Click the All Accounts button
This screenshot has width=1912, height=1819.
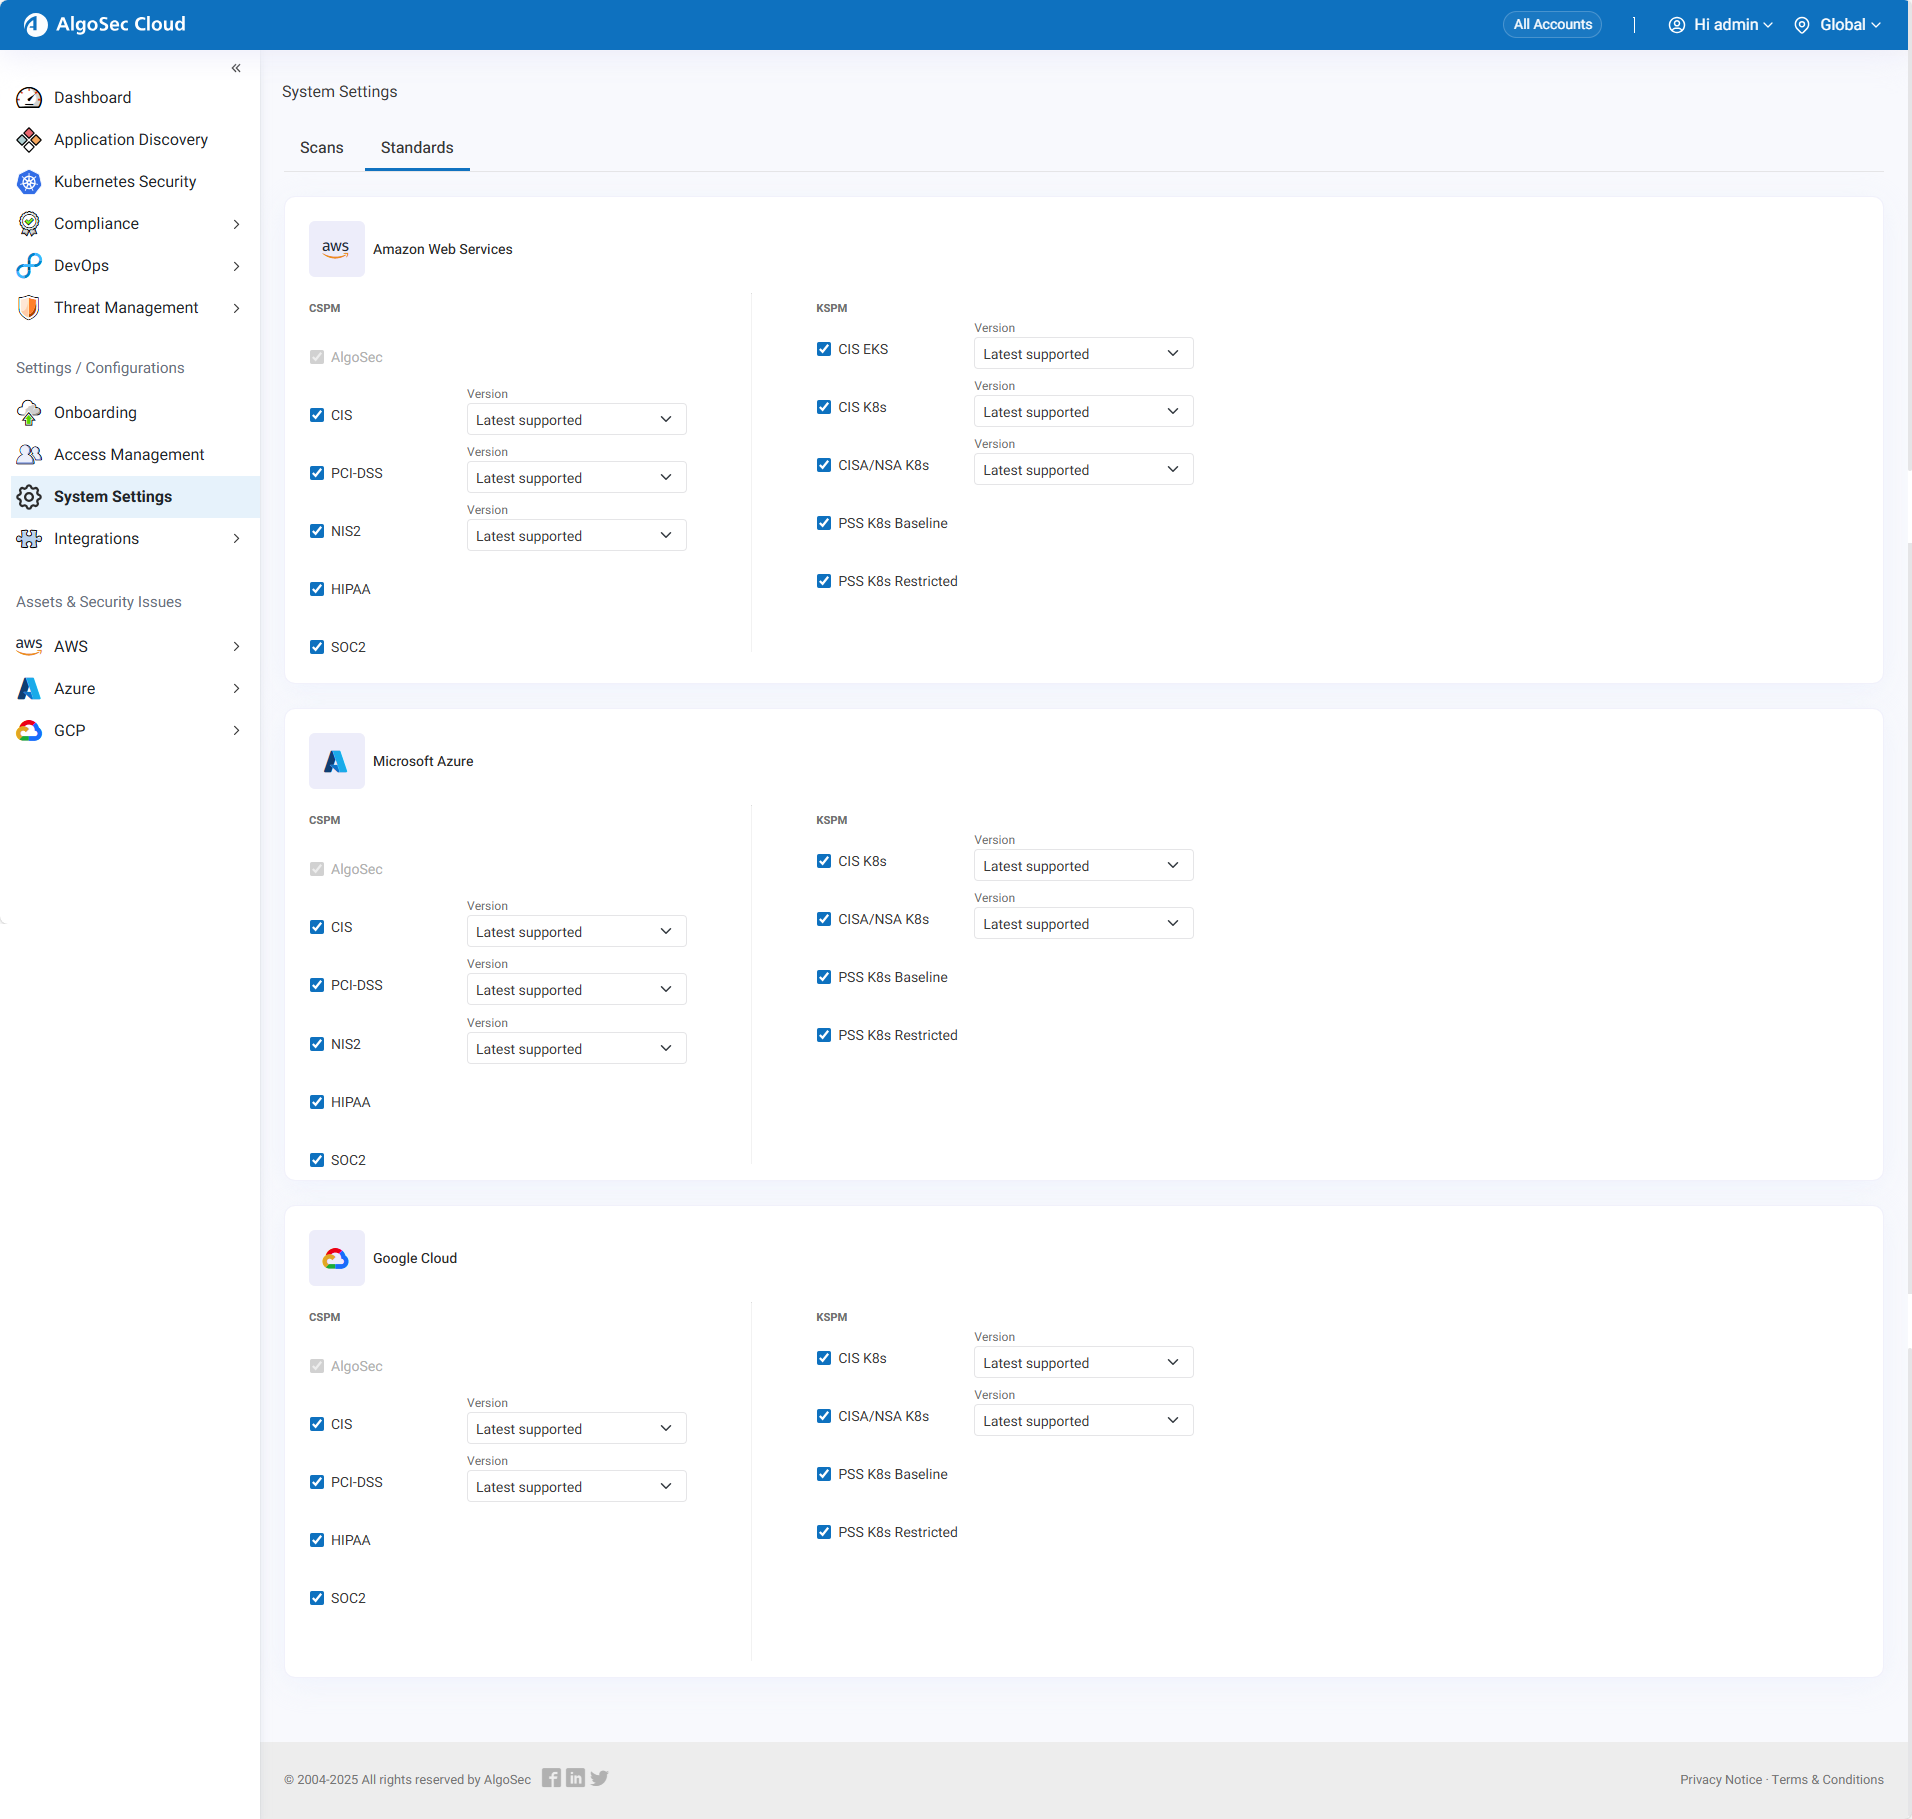click(x=1552, y=25)
